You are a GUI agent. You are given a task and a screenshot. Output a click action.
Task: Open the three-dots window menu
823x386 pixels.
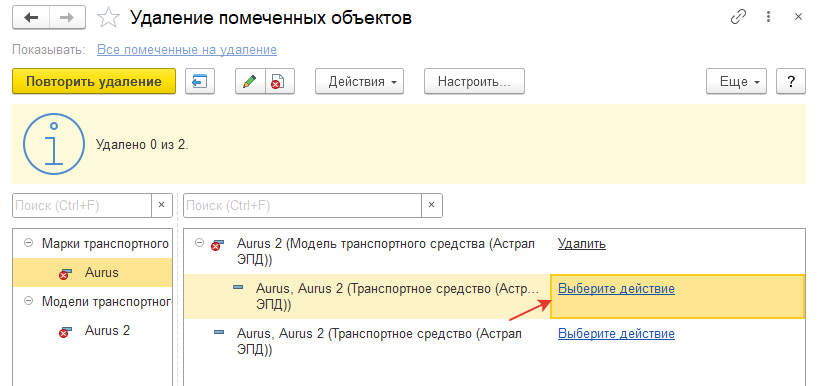point(768,17)
